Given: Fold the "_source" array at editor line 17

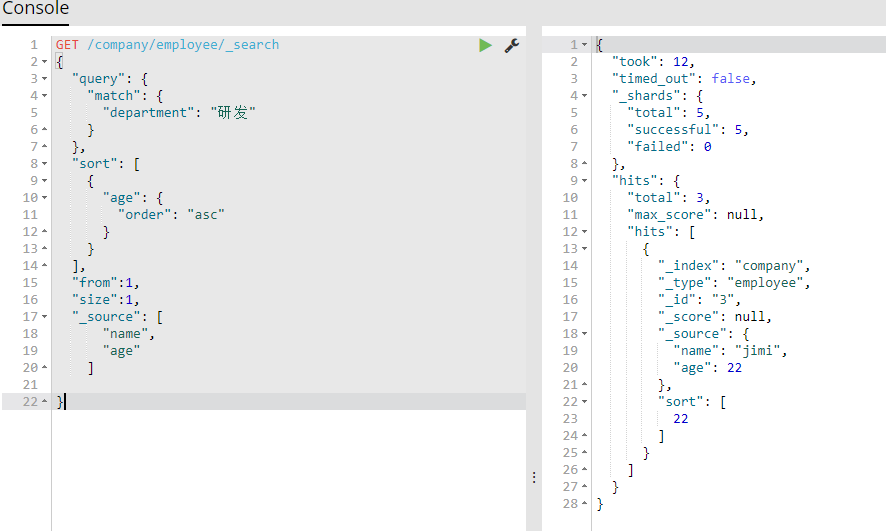Looking at the screenshot, I should point(45,316).
